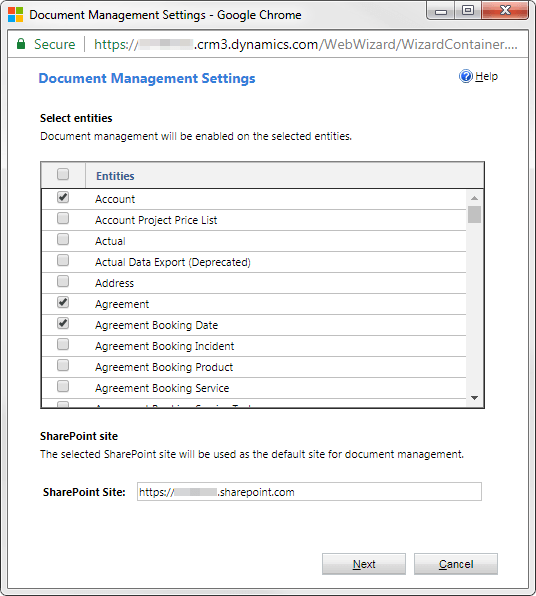Select the Agreement Booking Product row text

pos(164,367)
